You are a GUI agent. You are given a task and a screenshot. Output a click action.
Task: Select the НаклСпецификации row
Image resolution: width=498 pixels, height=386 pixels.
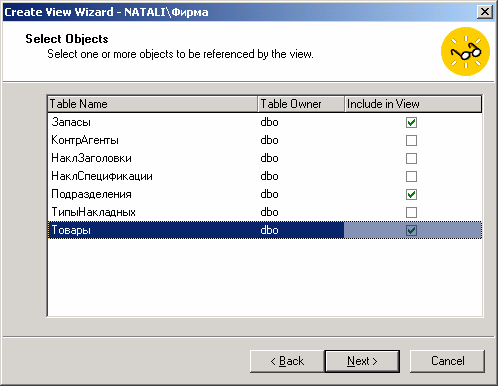265,176
